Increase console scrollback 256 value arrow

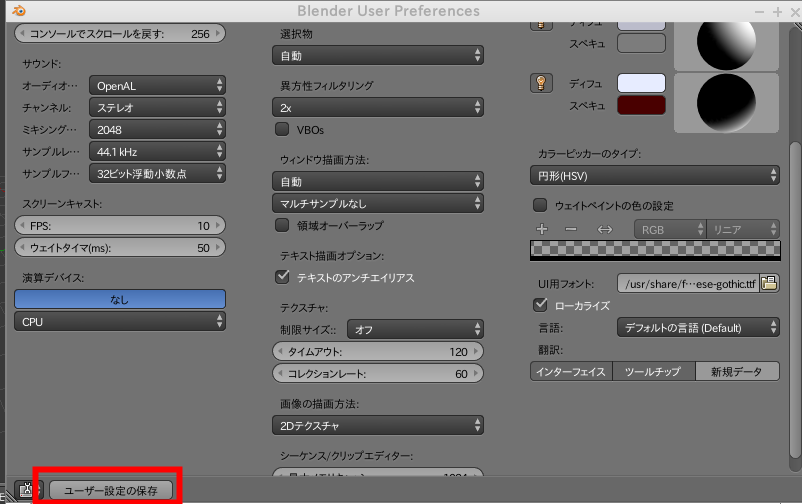point(218,34)
